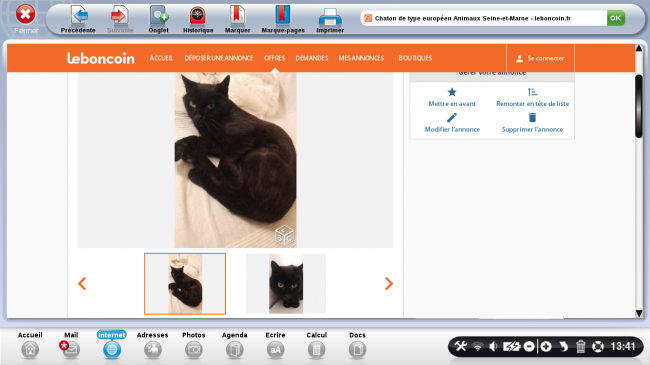
Task: Open OFFRES menu item
Action: pyautogui.click(x=274, y=58)
